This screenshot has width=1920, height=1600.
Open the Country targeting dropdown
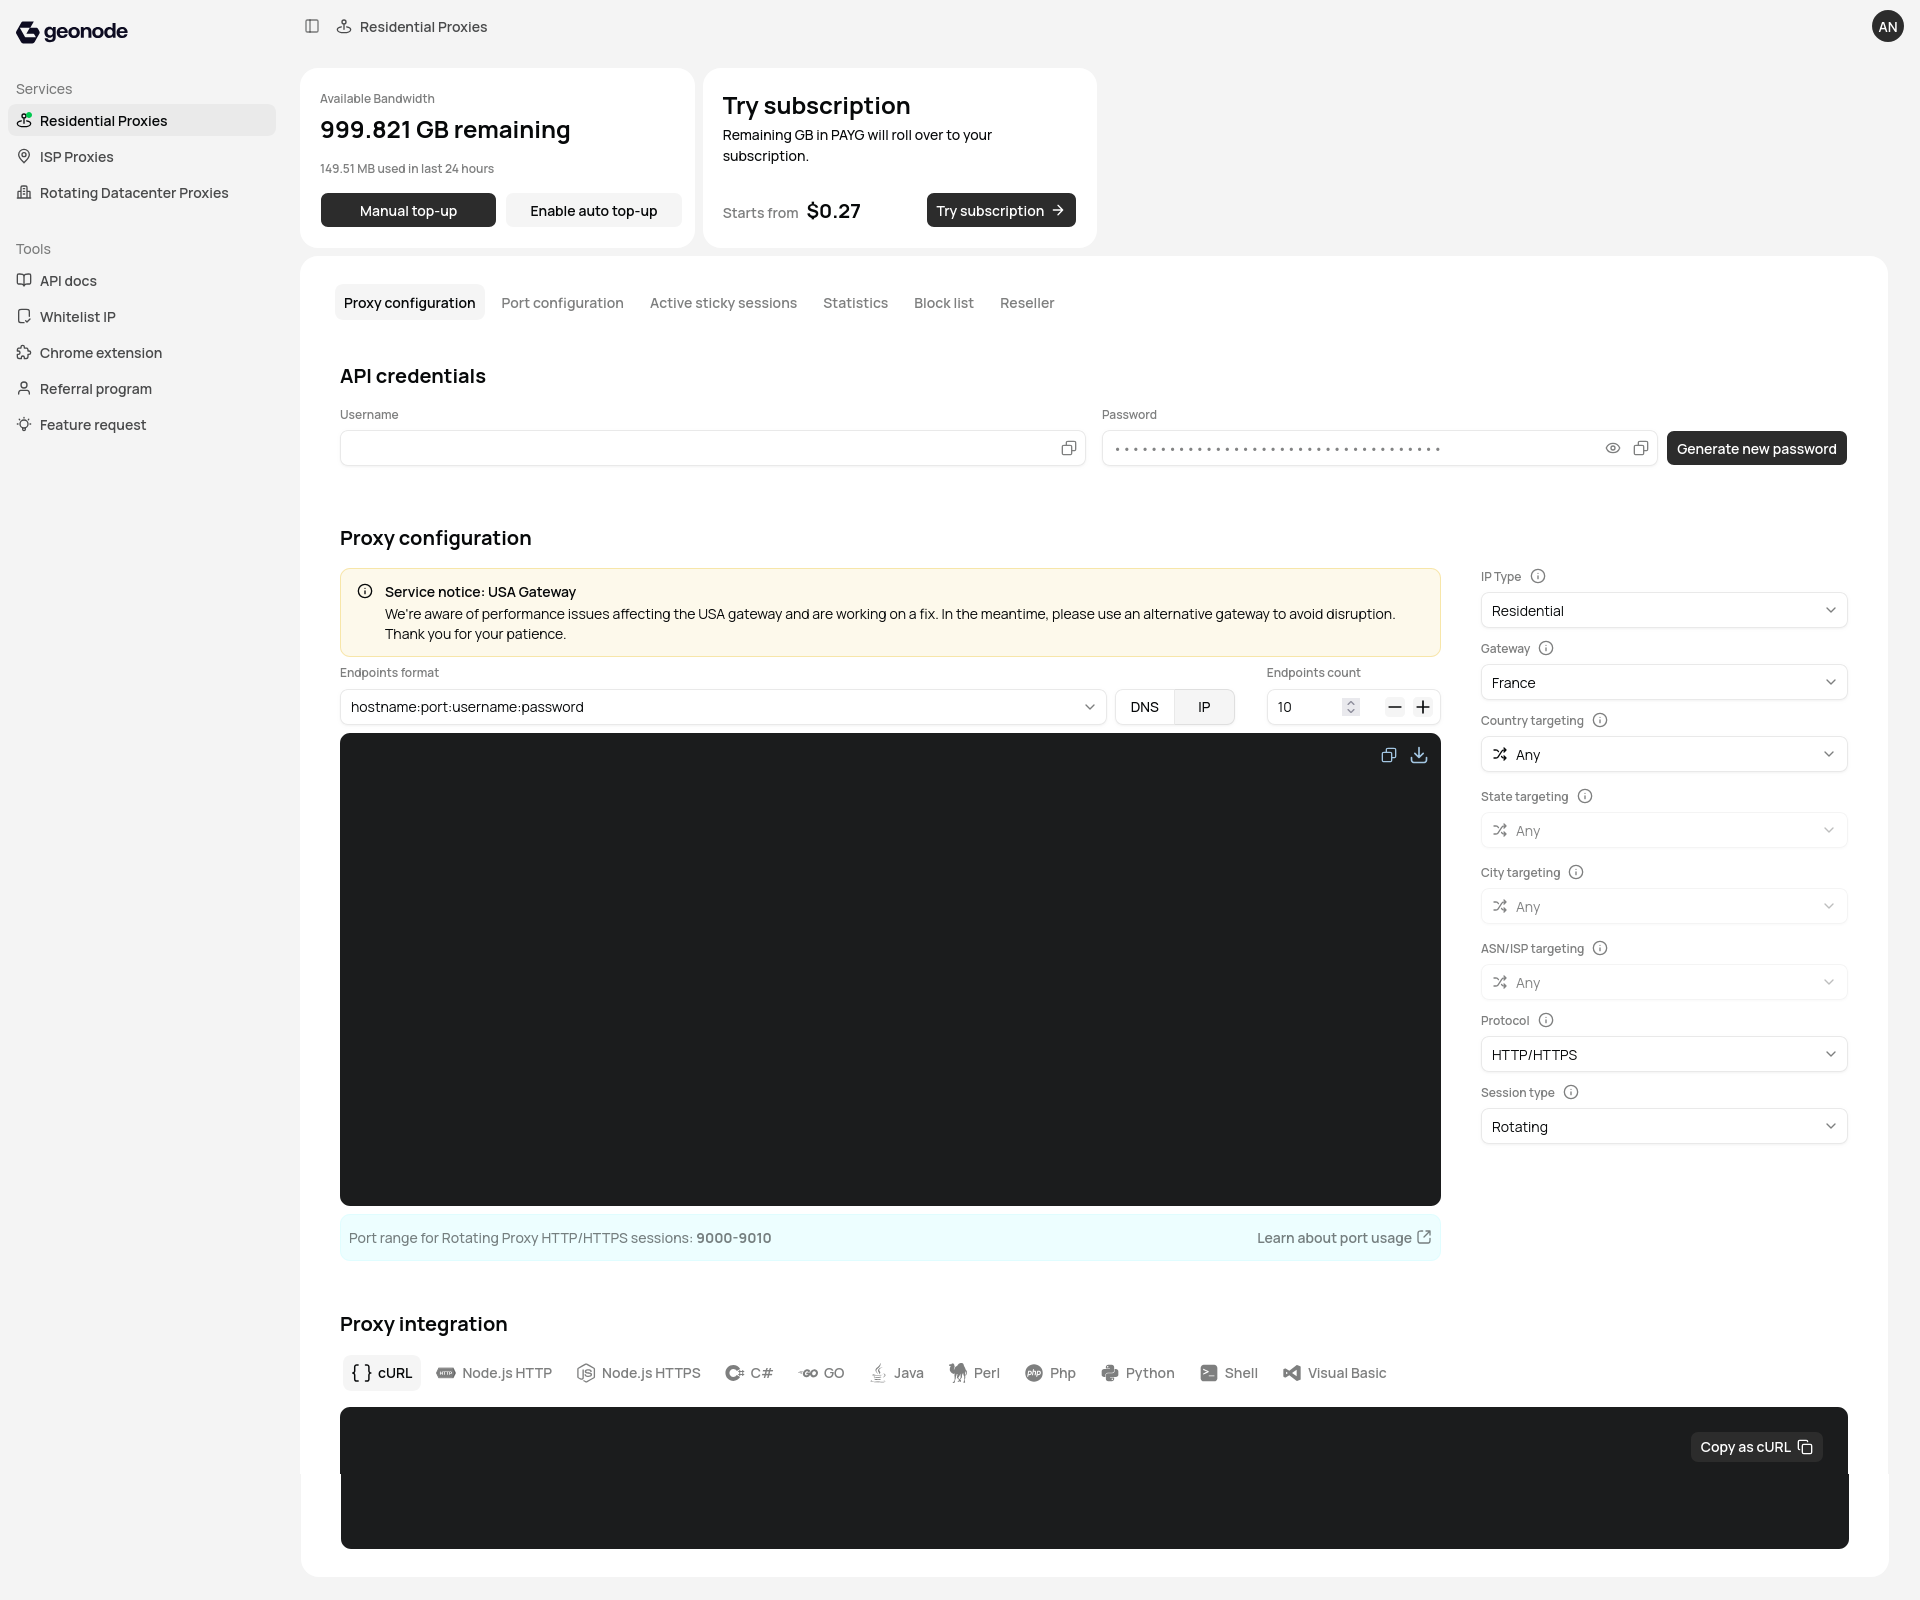(x=1664, y=755)
